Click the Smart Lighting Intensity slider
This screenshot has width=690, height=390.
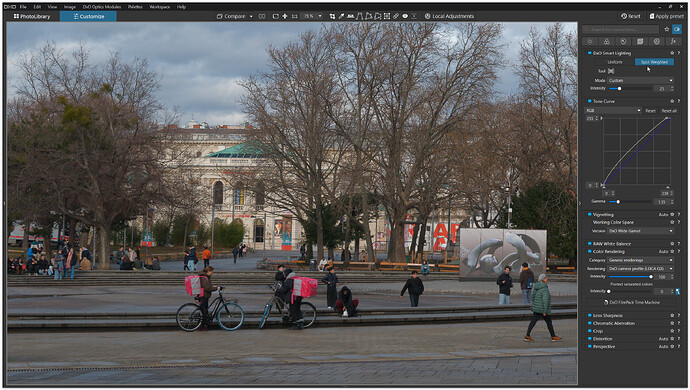pyautogui.click(x=631, y=88)
